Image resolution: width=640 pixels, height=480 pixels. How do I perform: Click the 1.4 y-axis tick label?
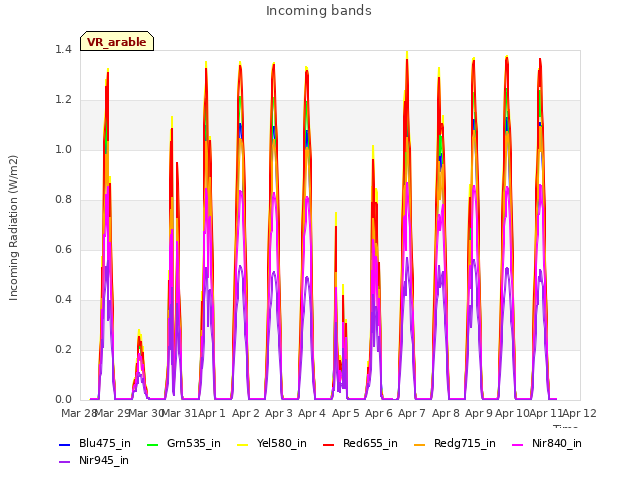coord(63,50)
